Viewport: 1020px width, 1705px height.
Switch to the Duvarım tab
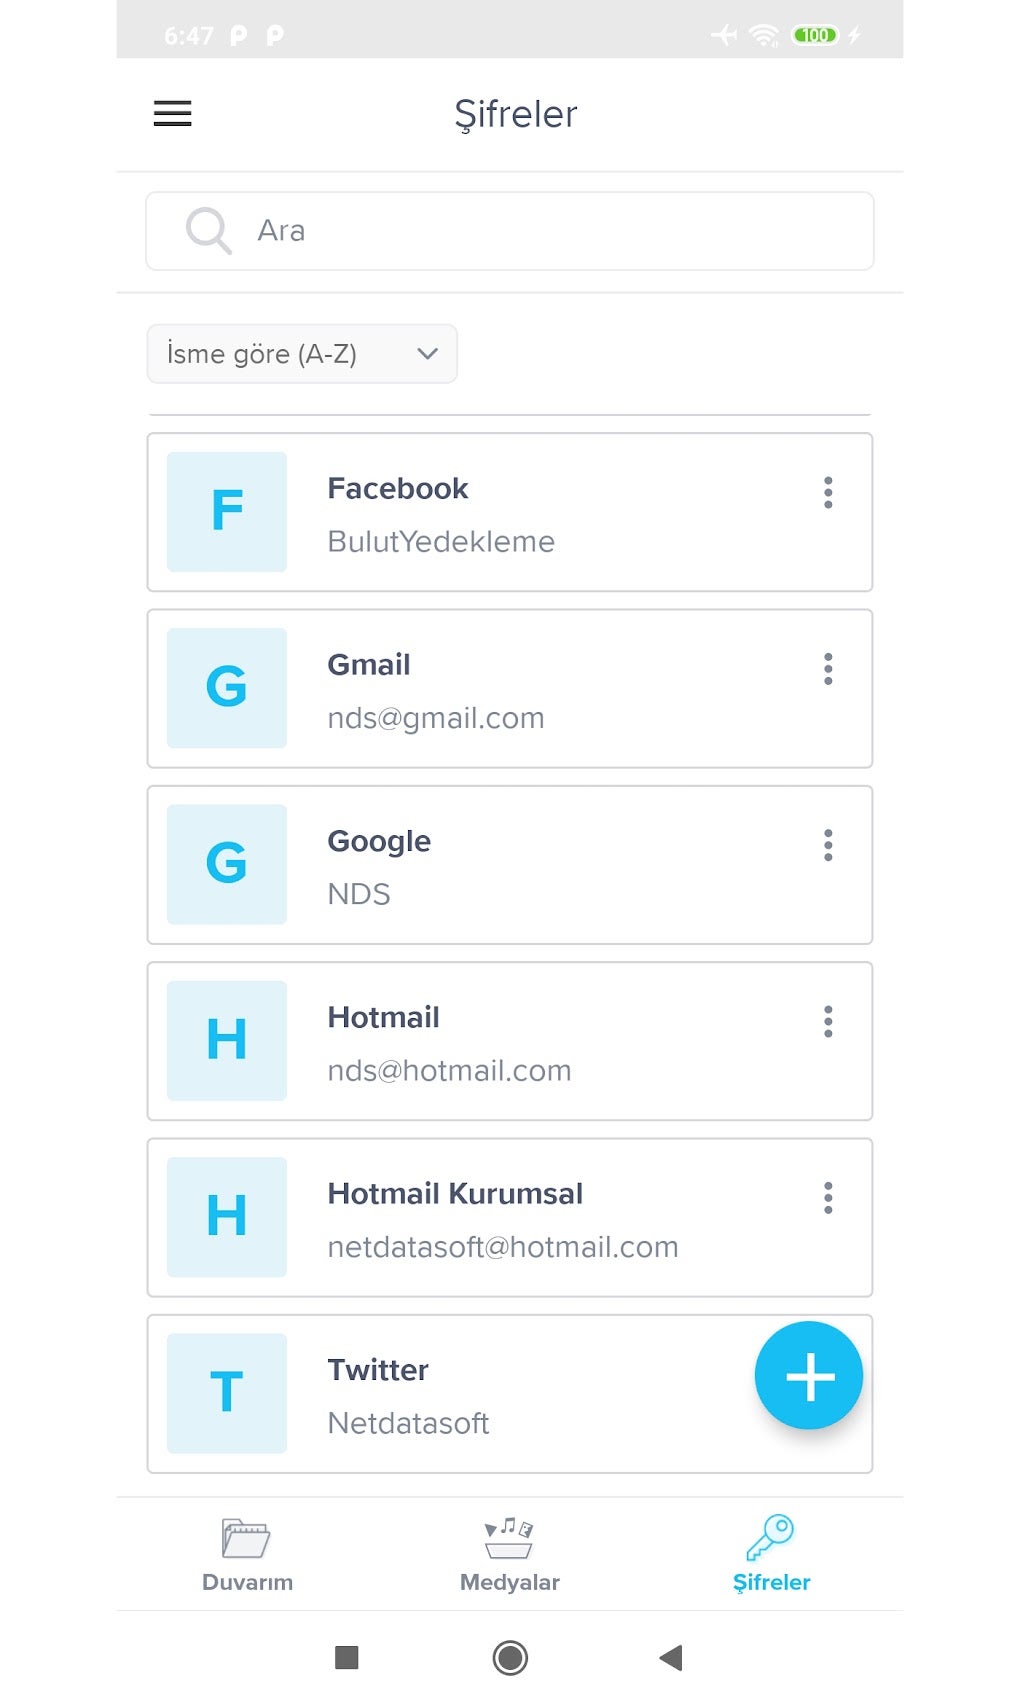pos(247,1553)
